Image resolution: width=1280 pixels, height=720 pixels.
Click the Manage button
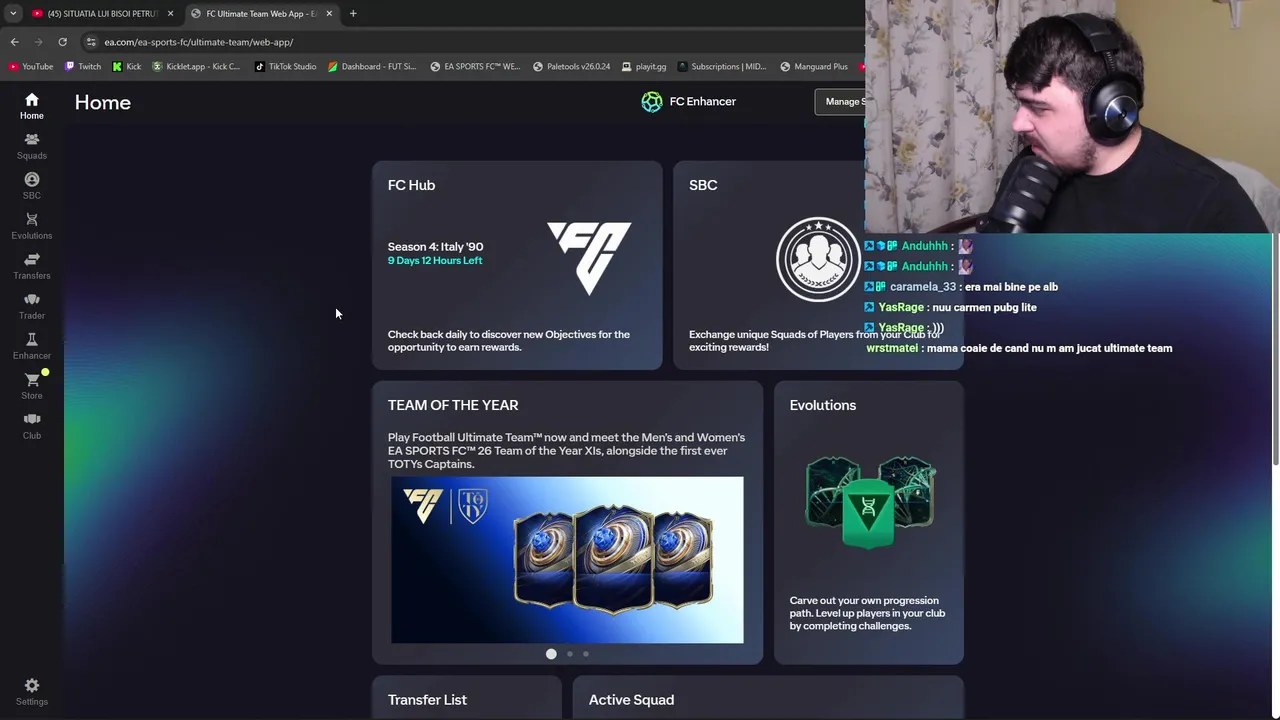point(840,102)
